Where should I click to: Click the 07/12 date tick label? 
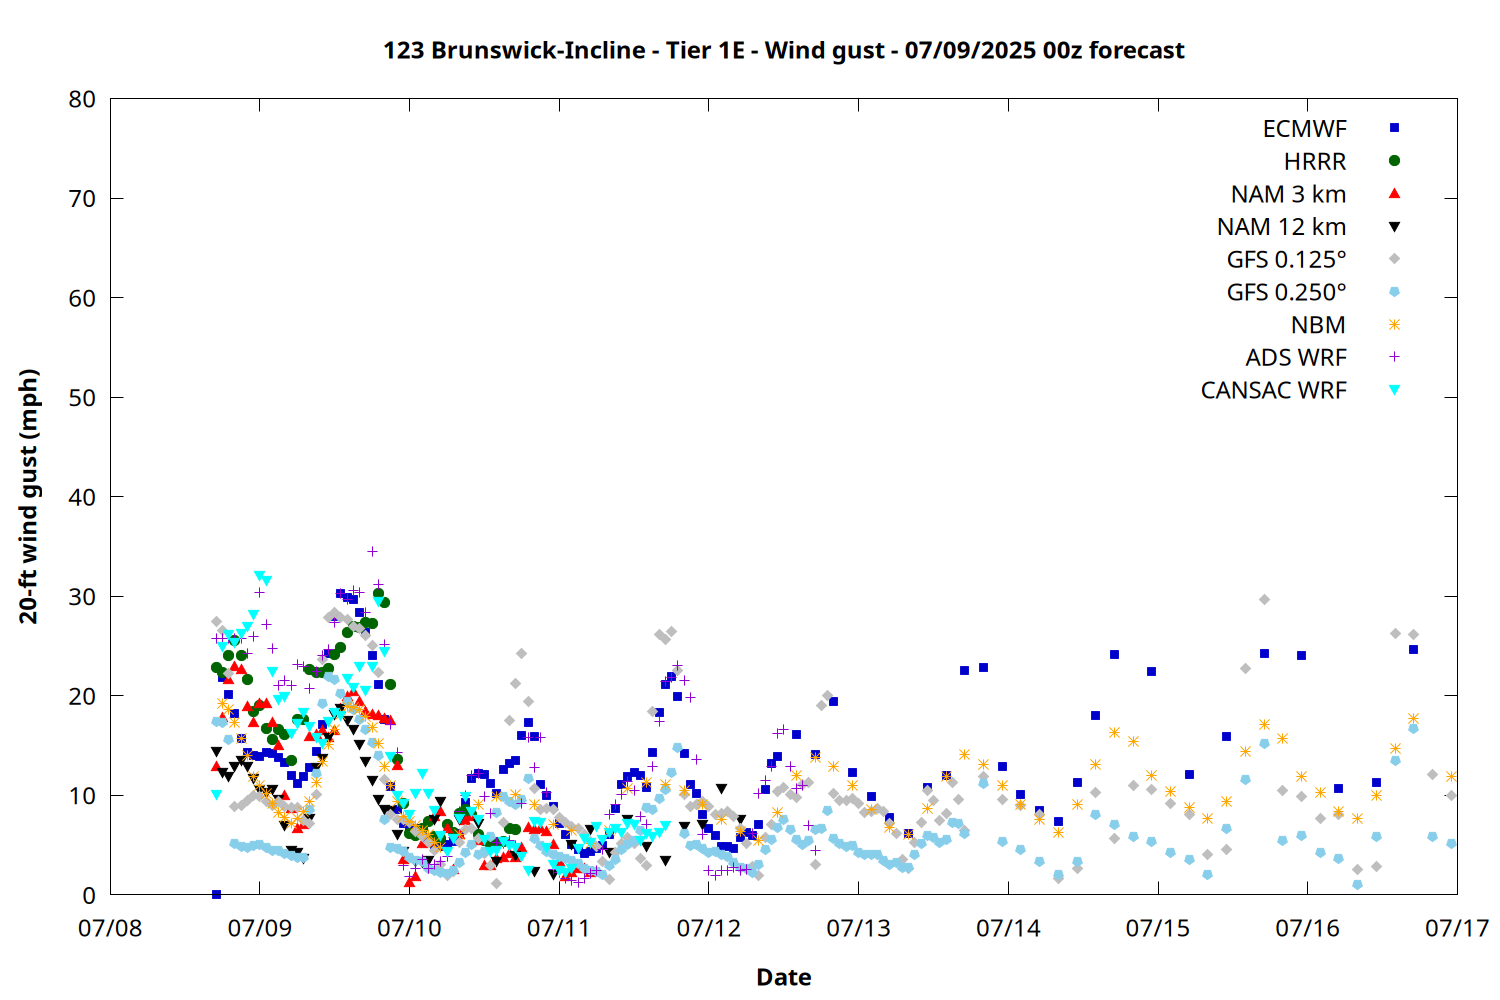click(709, 929)
